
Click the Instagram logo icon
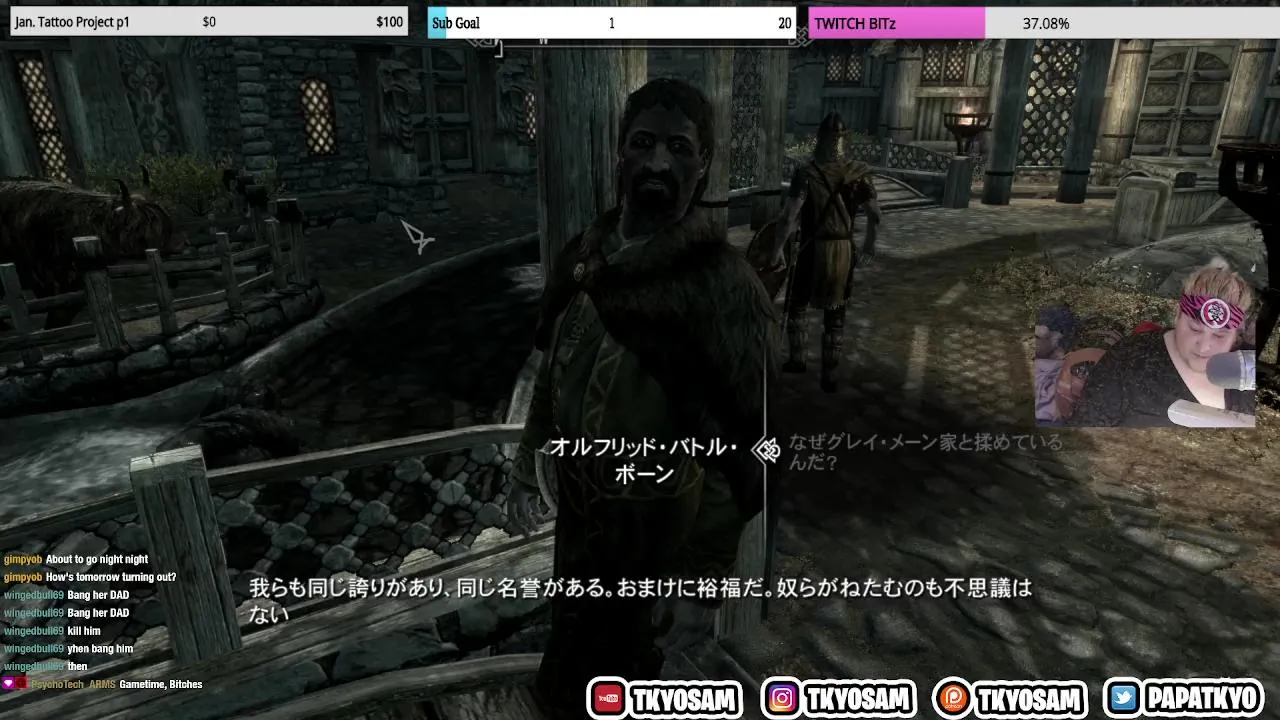click(x=782, y=698)
